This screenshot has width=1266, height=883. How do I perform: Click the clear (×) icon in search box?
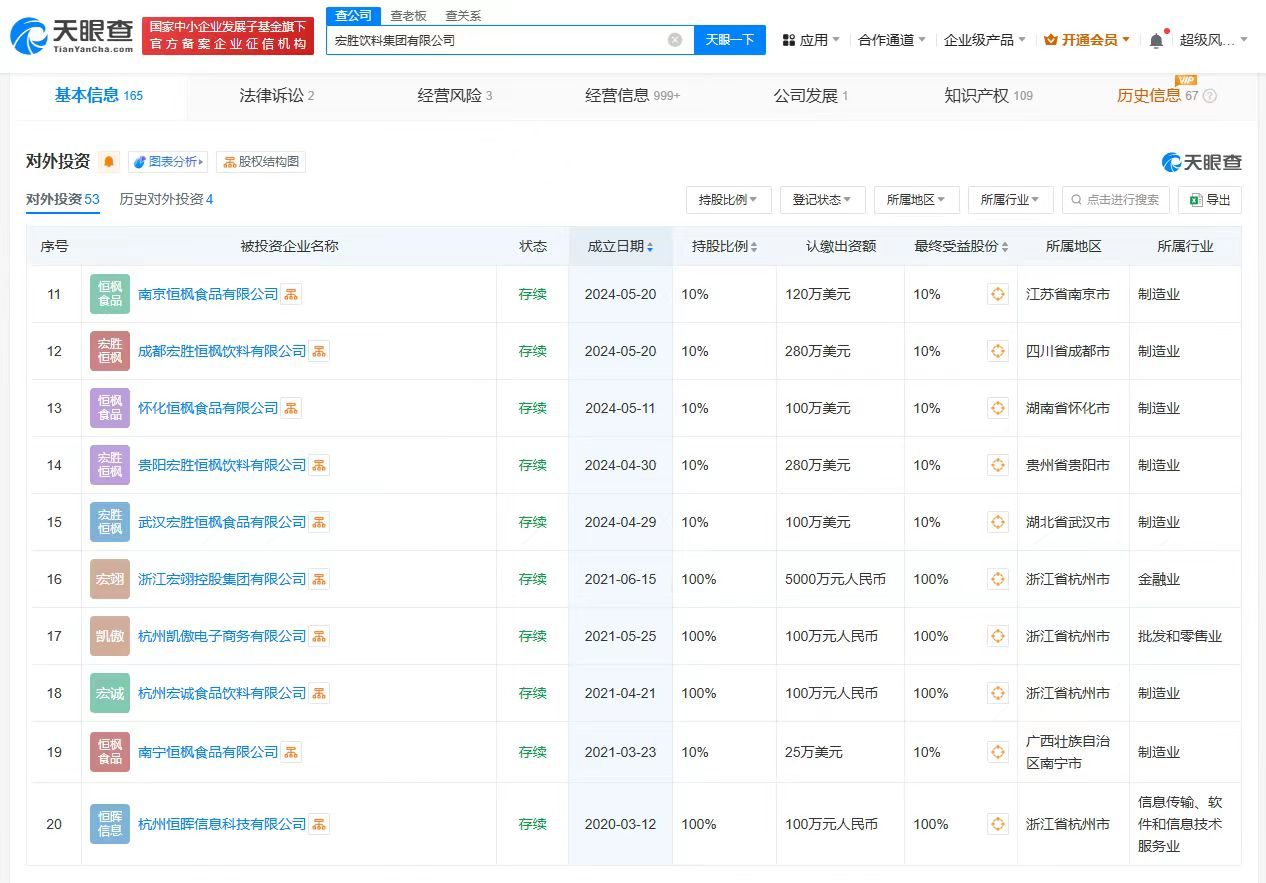click(675, 39)
